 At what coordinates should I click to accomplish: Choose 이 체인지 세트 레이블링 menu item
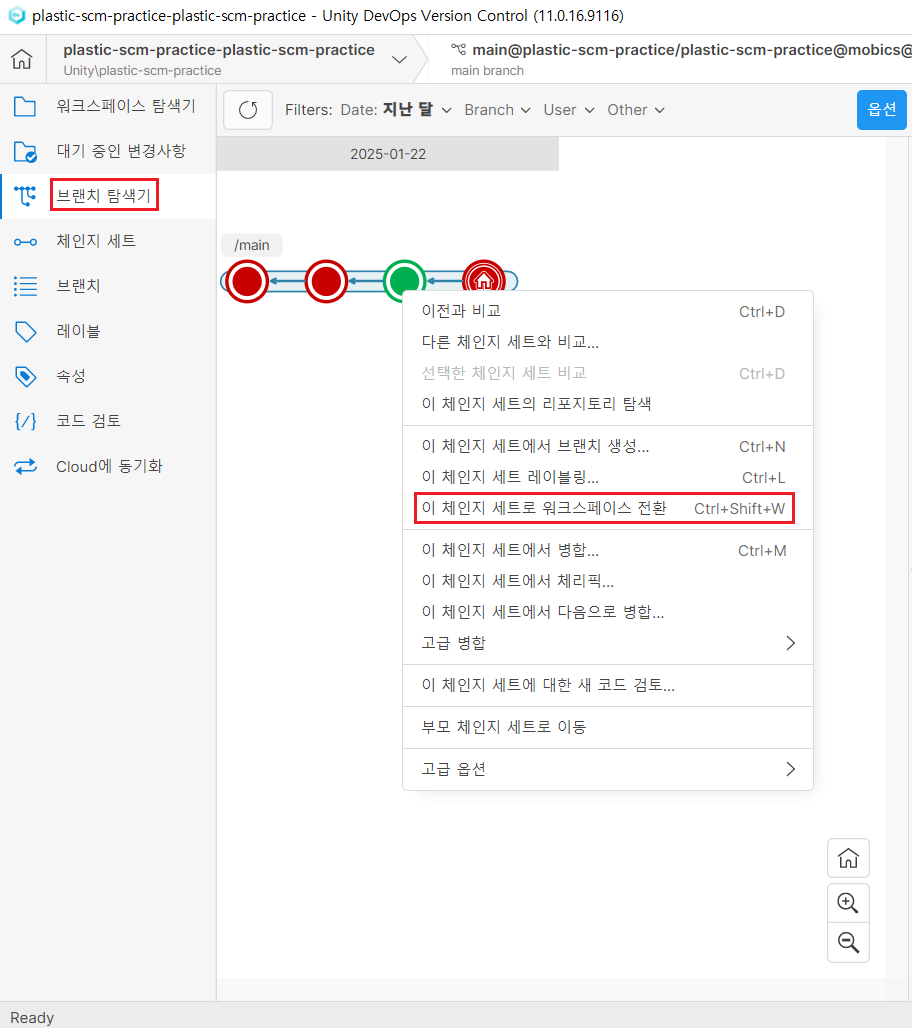click(608, 477)
